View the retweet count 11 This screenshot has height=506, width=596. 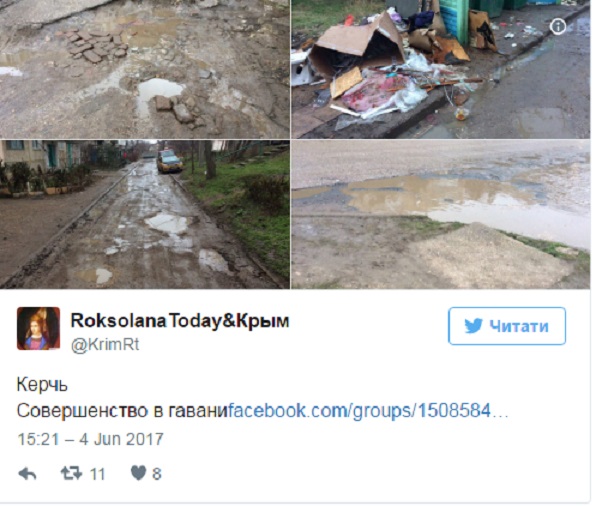coord(97,474)
